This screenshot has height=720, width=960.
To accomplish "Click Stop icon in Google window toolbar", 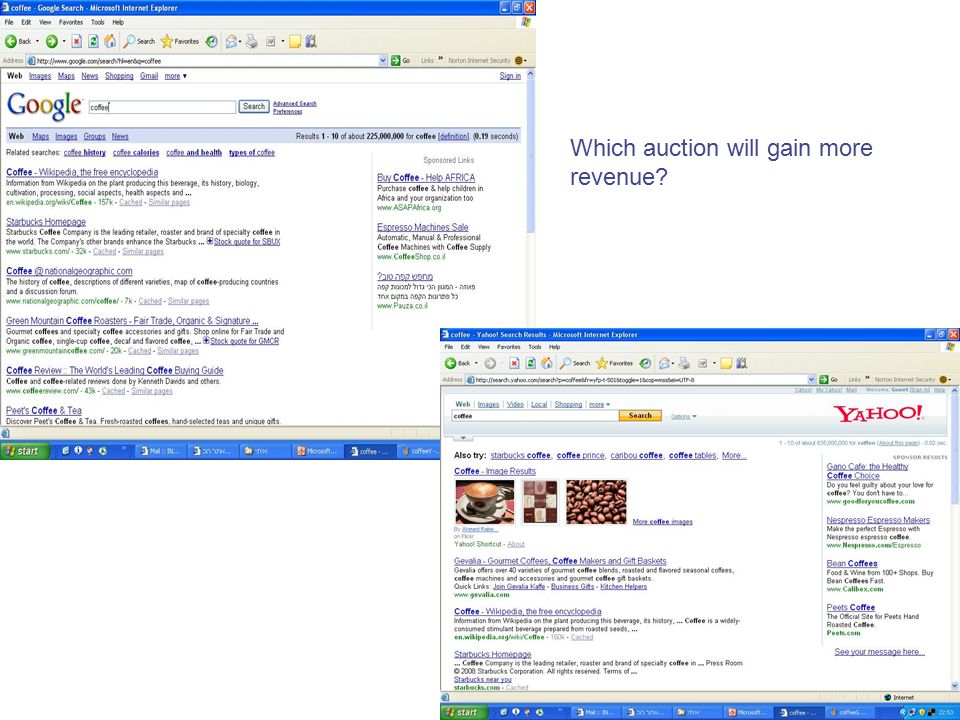I will click(76, 41).
